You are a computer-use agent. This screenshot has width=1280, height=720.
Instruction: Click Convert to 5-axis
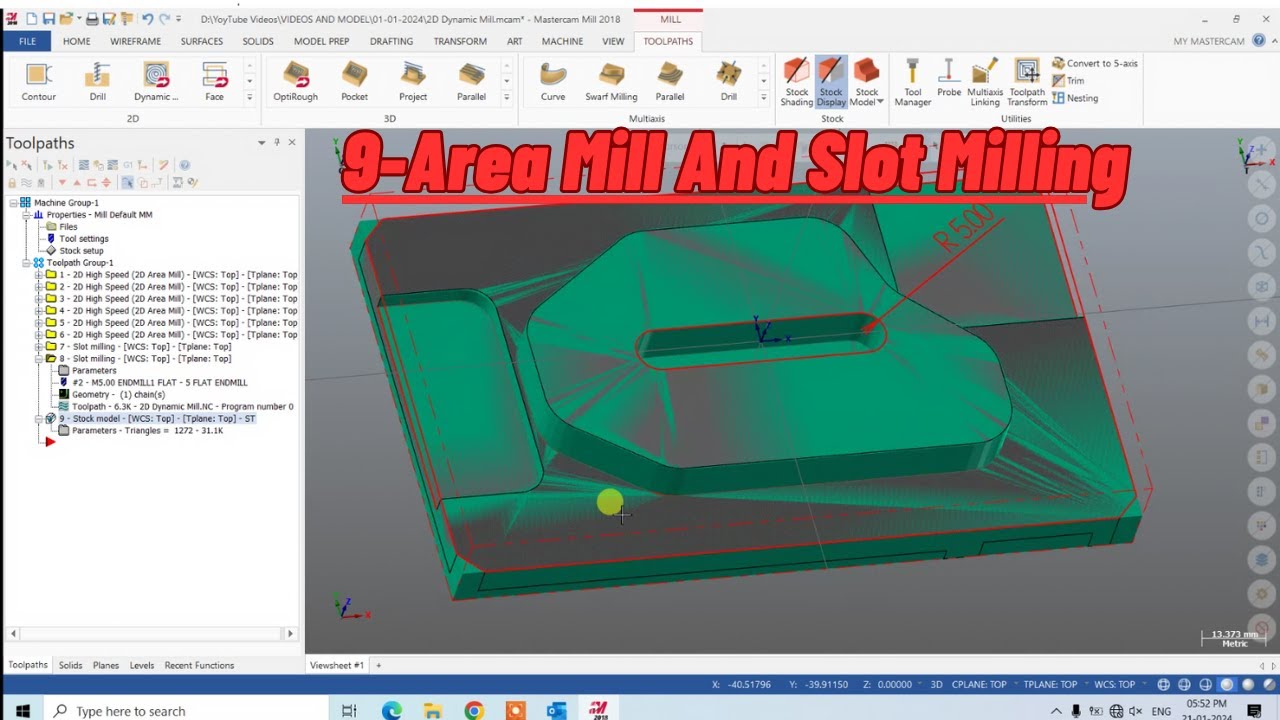point(1095,63)
